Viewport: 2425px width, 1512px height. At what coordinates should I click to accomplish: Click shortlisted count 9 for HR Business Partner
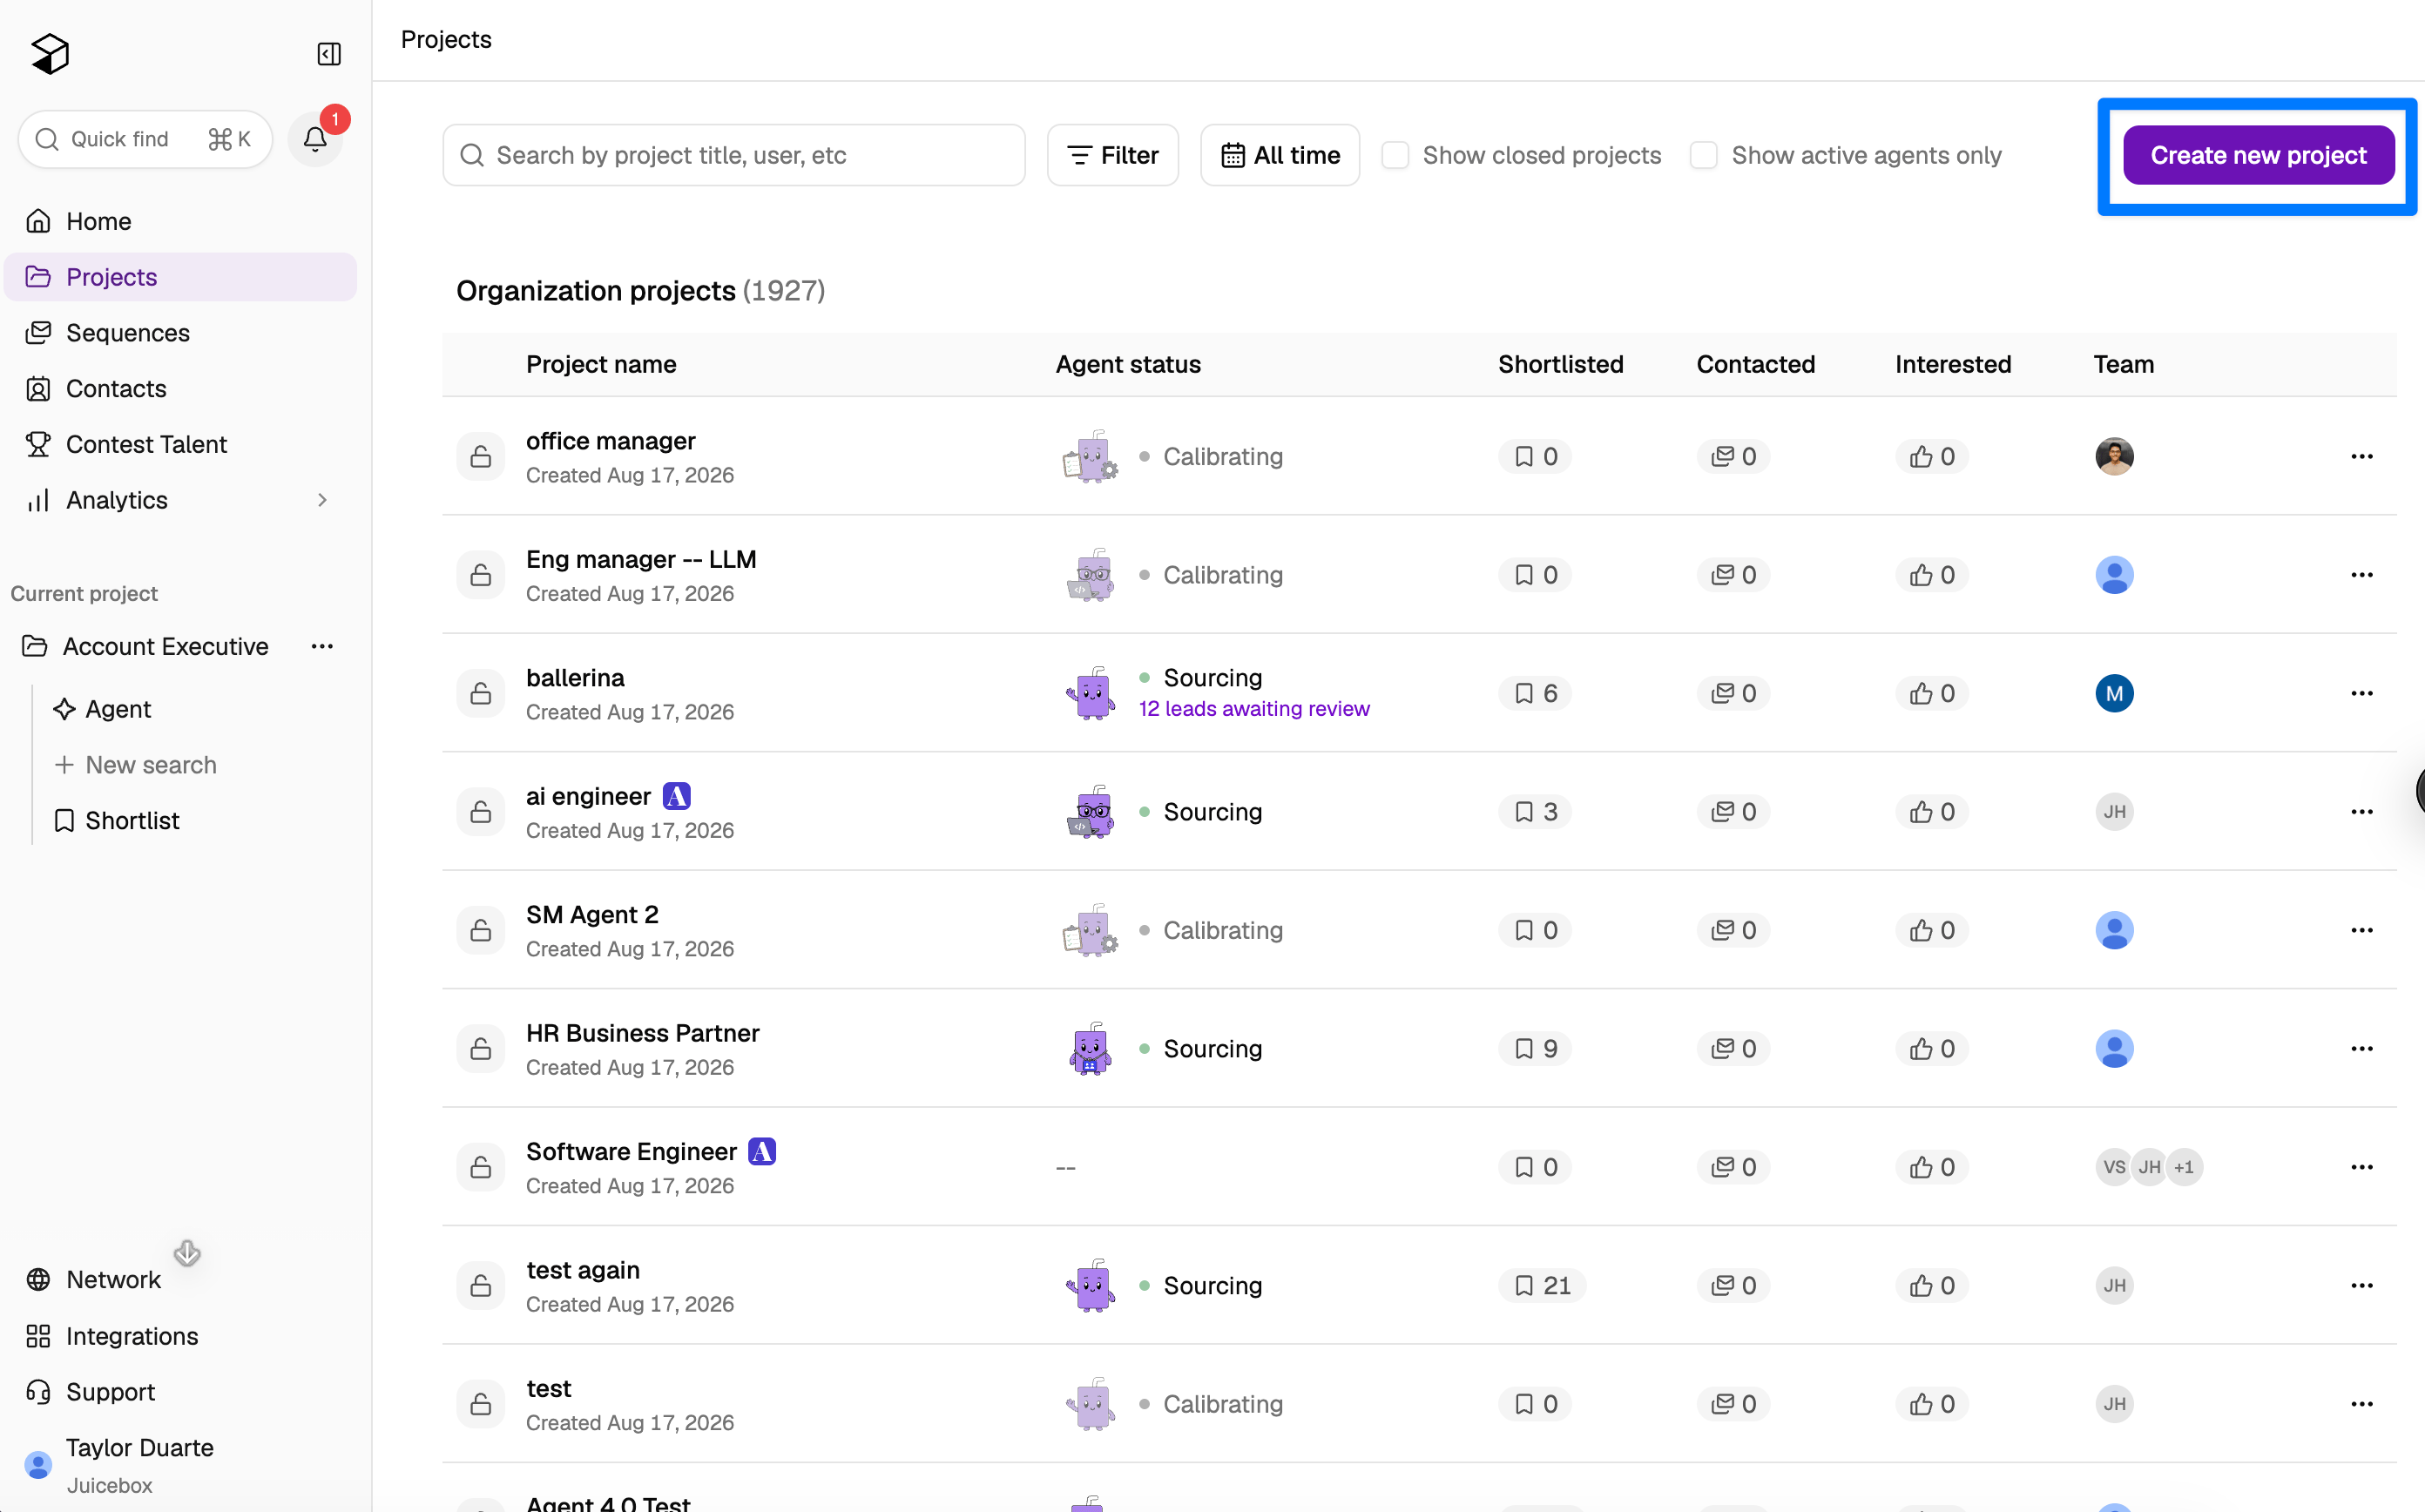pos(1535,1049)
